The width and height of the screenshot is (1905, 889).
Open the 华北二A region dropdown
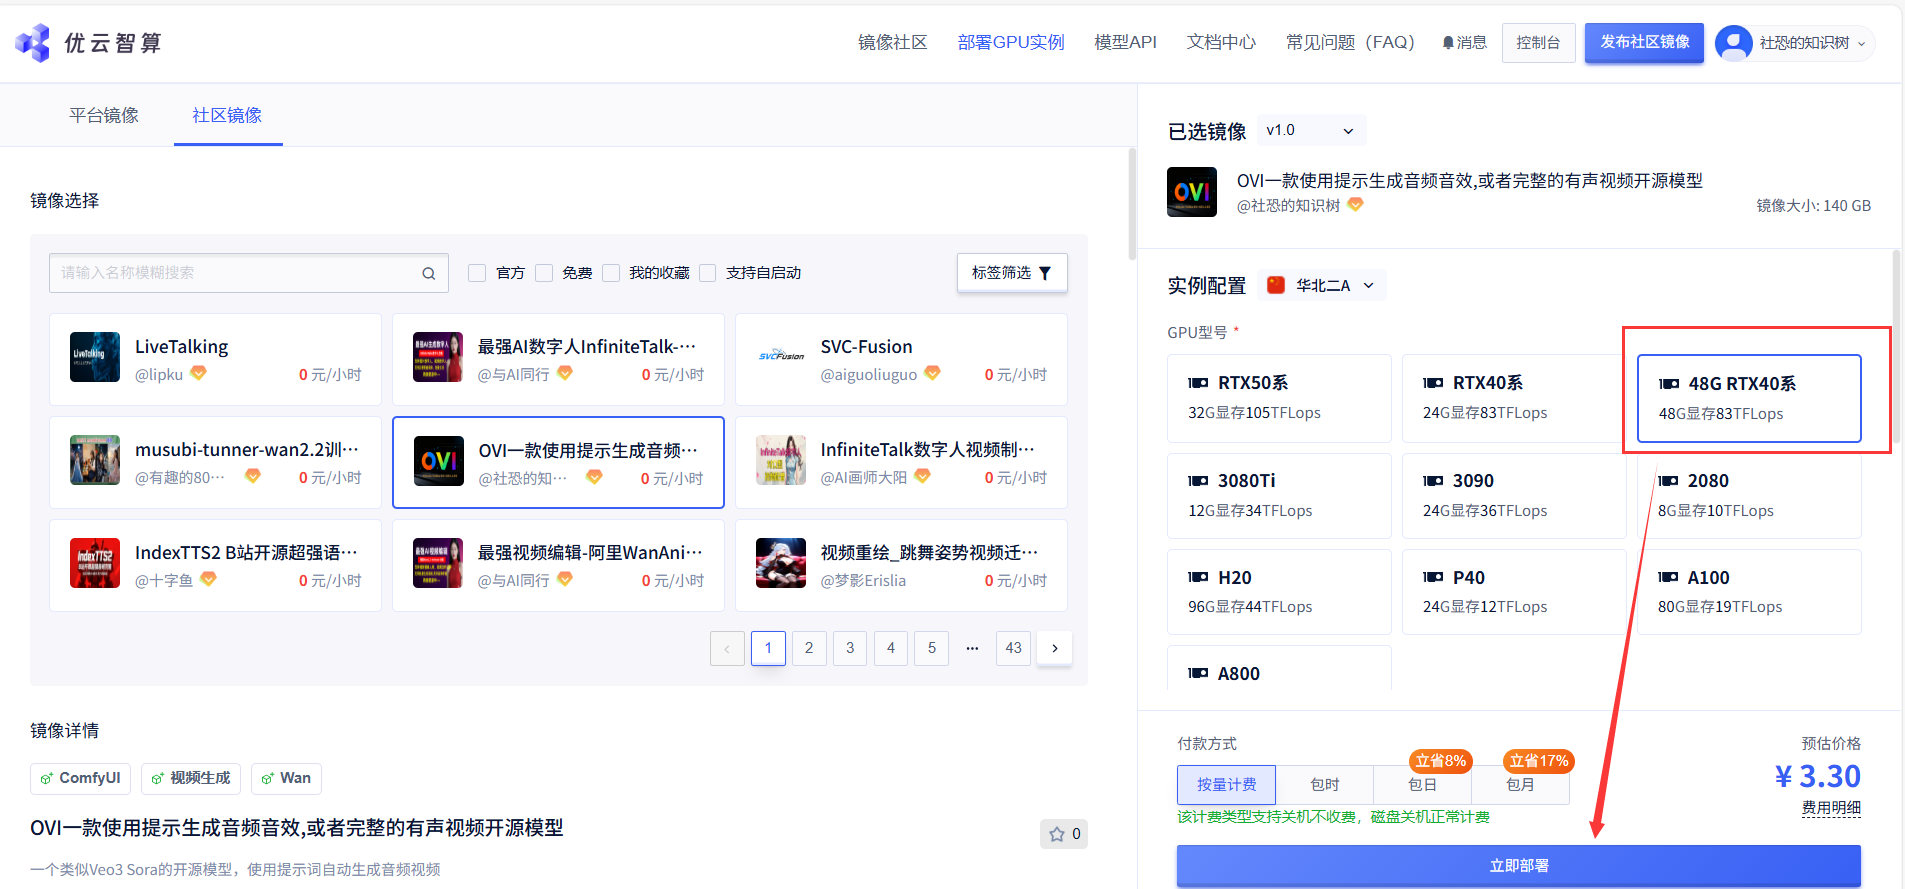1322,286
